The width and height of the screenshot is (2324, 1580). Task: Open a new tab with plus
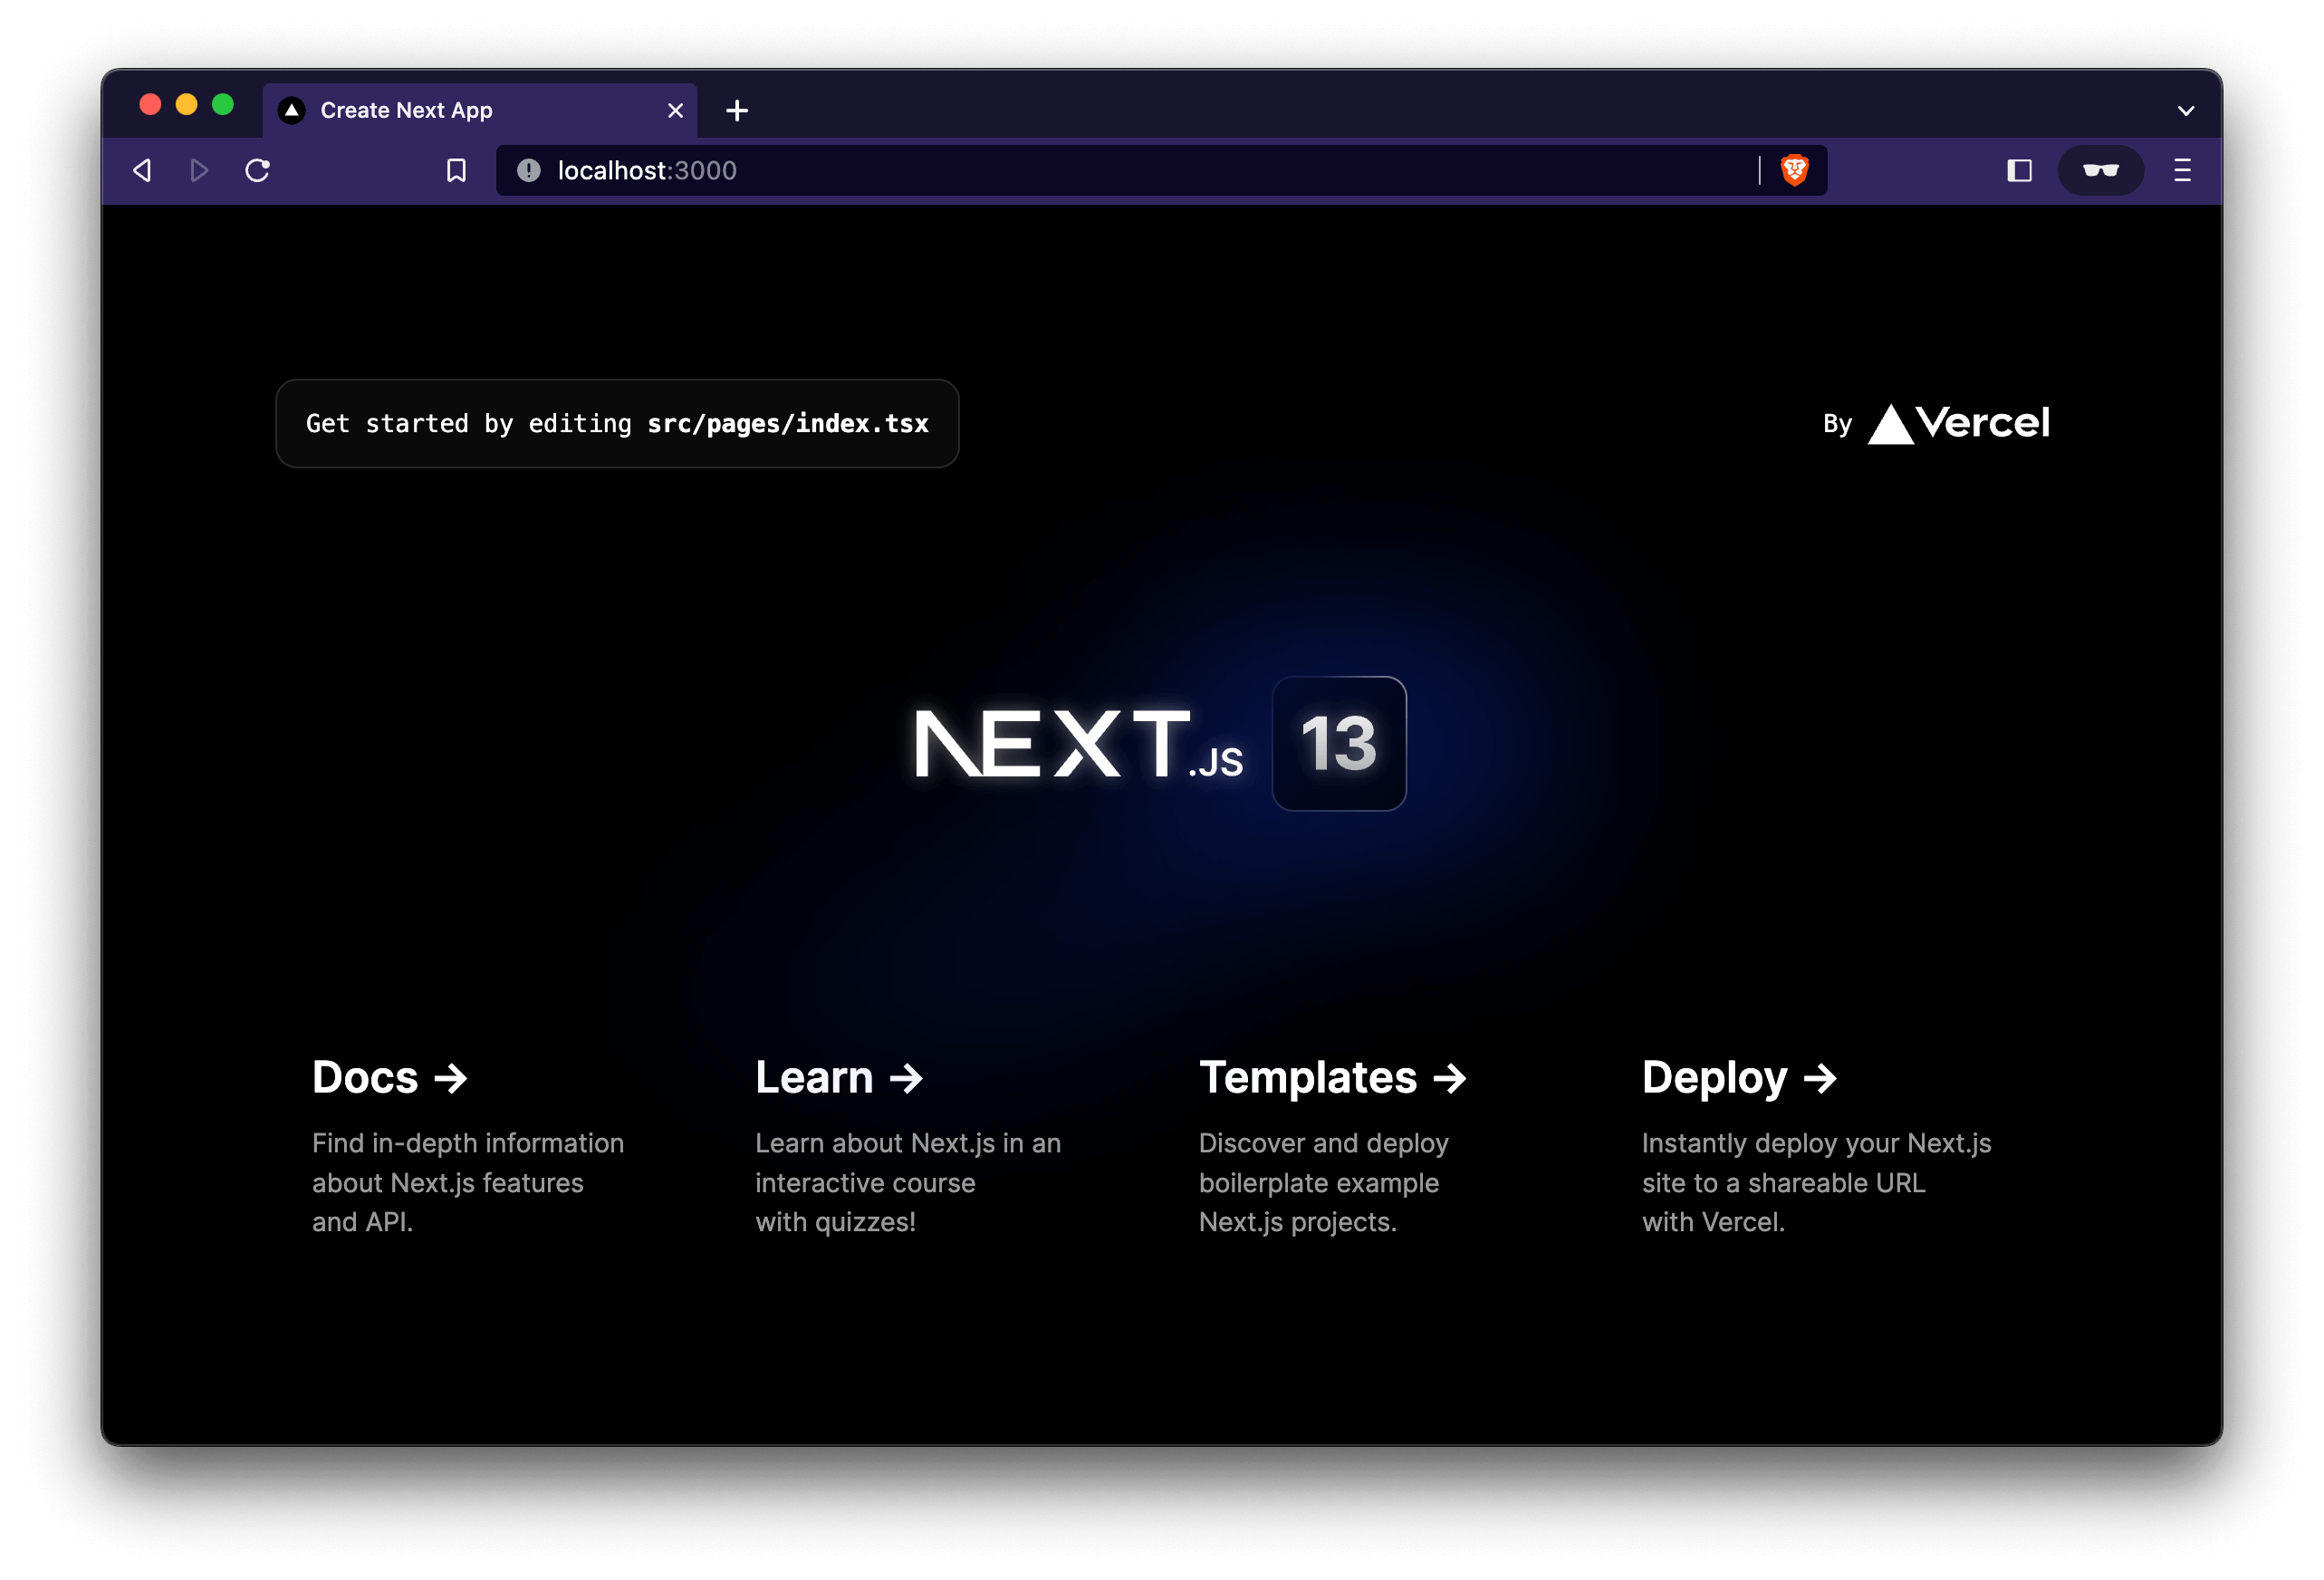tap(737, 111)
